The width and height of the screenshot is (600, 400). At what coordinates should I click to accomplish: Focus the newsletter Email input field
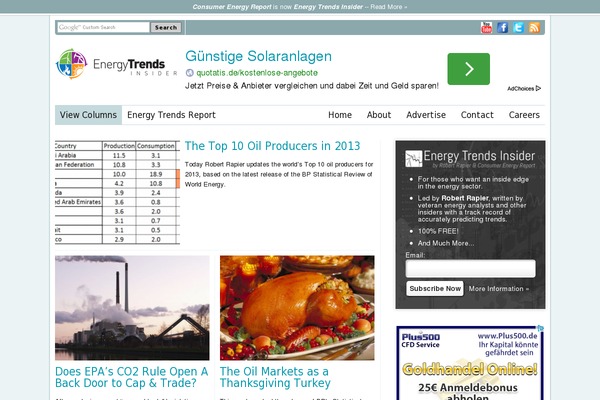[470, 269]
